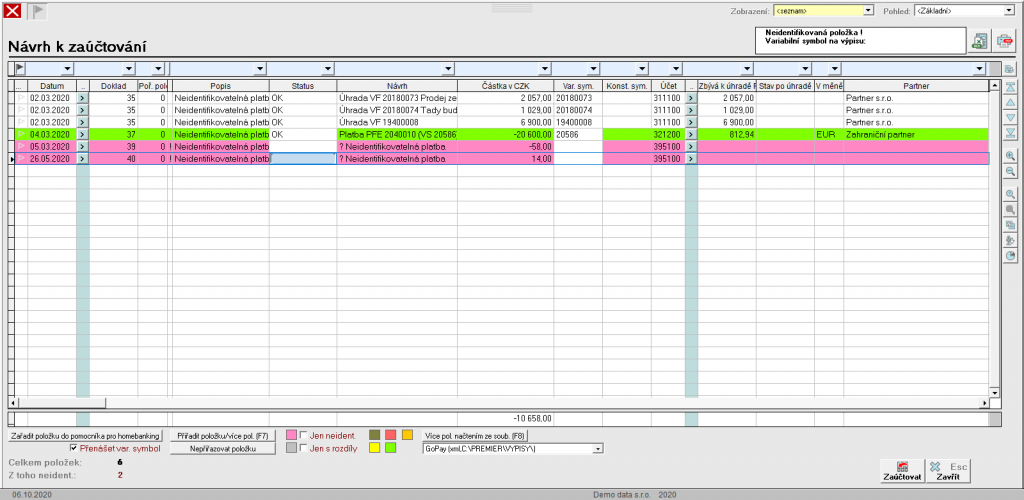
Task: Click the Zaúčtovat icon button
Action: pyautogui.click(x=897, y=470)
